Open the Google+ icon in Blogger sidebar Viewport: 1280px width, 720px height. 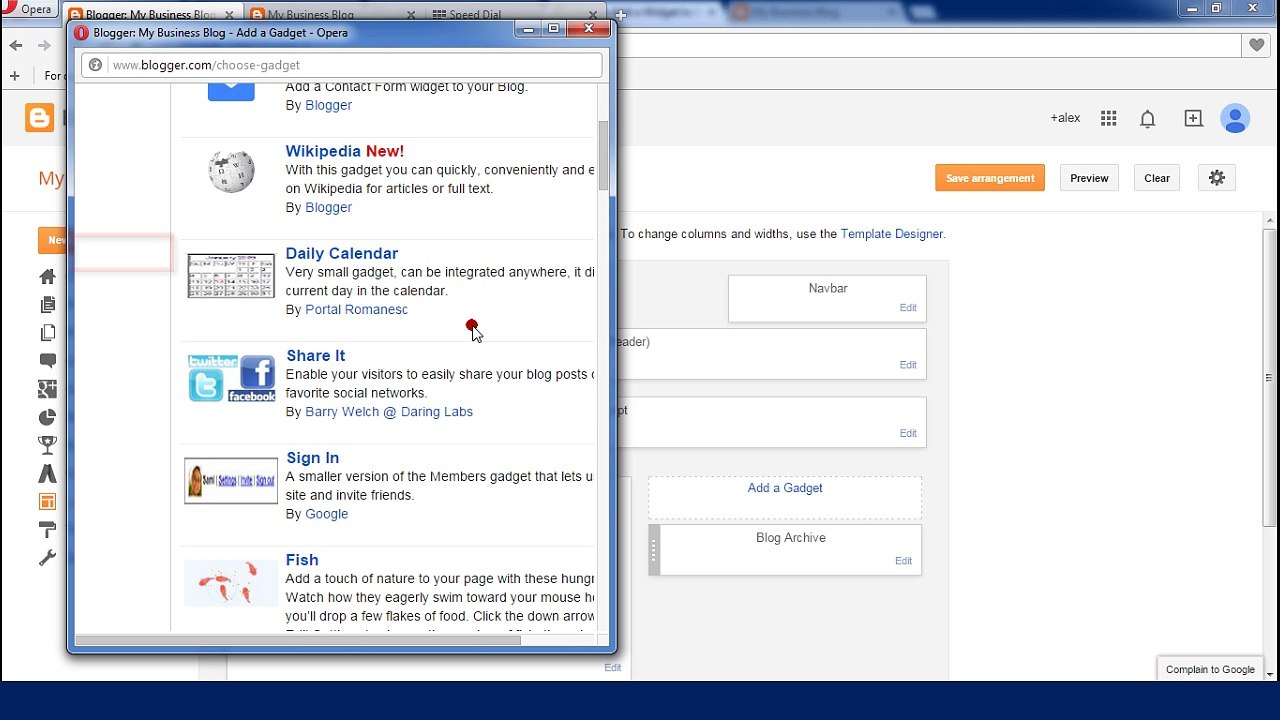pos(47,389)
